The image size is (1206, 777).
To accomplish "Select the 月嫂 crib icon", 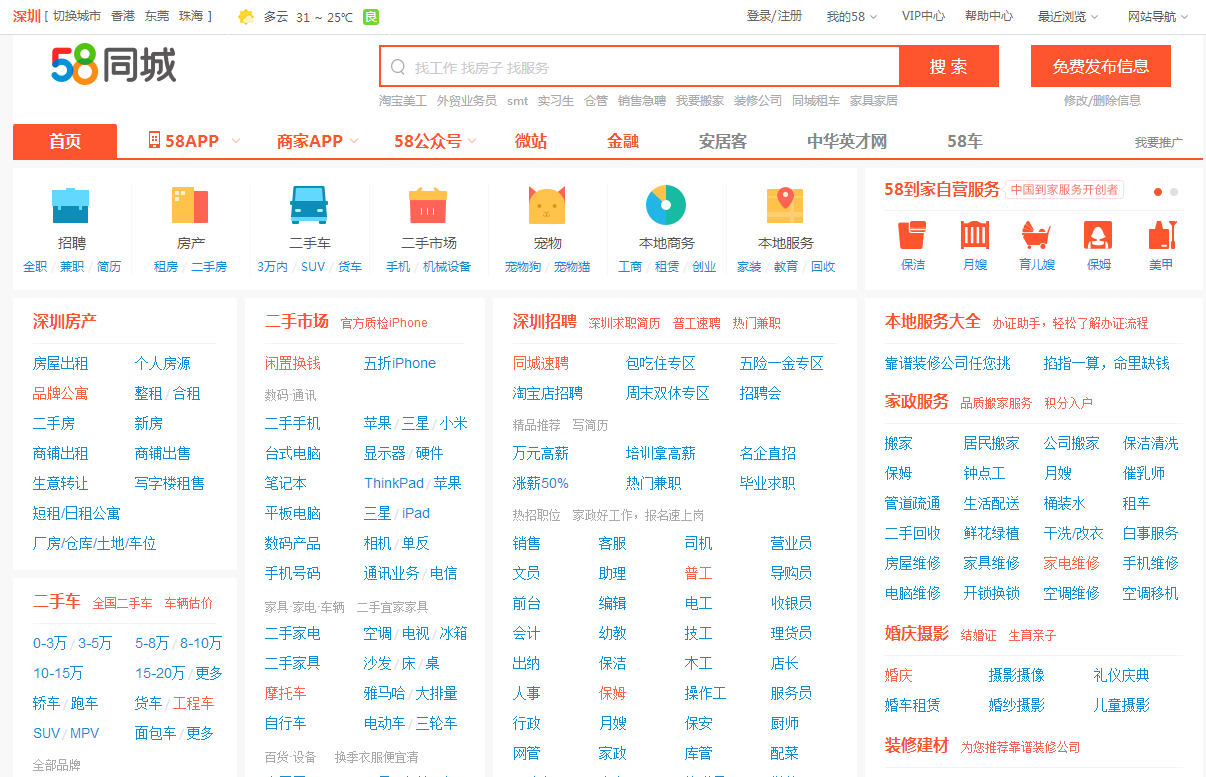I will click(x=975, y=235).
